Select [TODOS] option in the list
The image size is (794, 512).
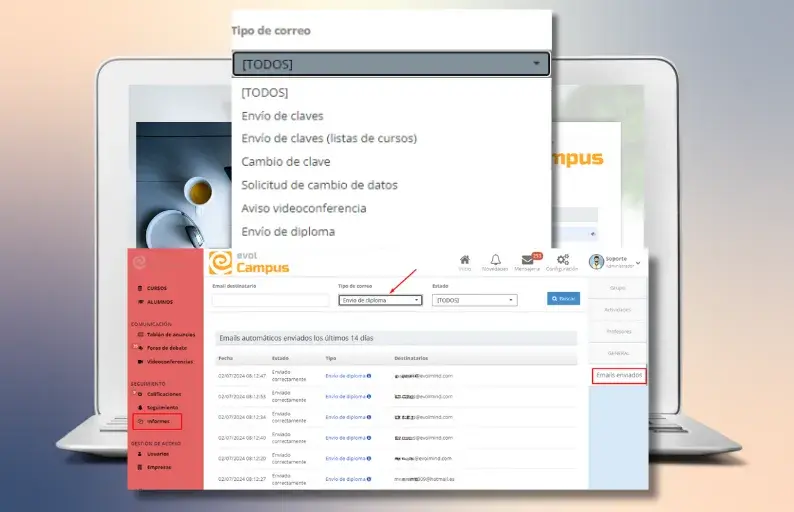pos(265,93)
